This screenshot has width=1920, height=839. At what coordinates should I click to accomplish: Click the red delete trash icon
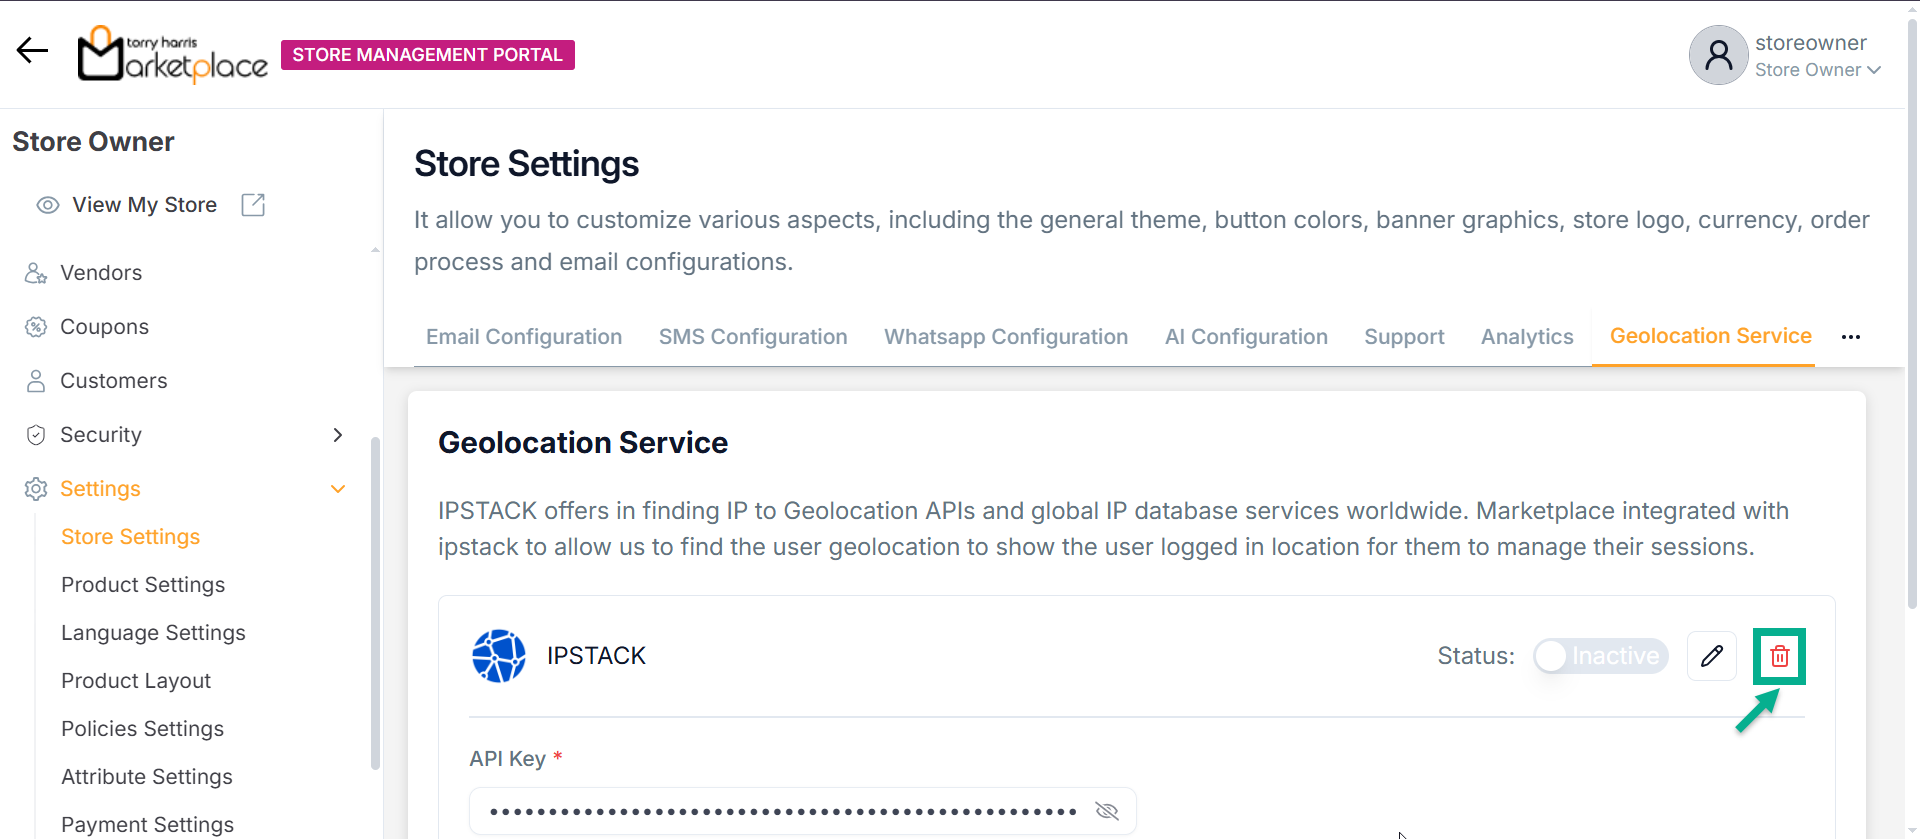pyautogui.click(x=1779, y=656)
